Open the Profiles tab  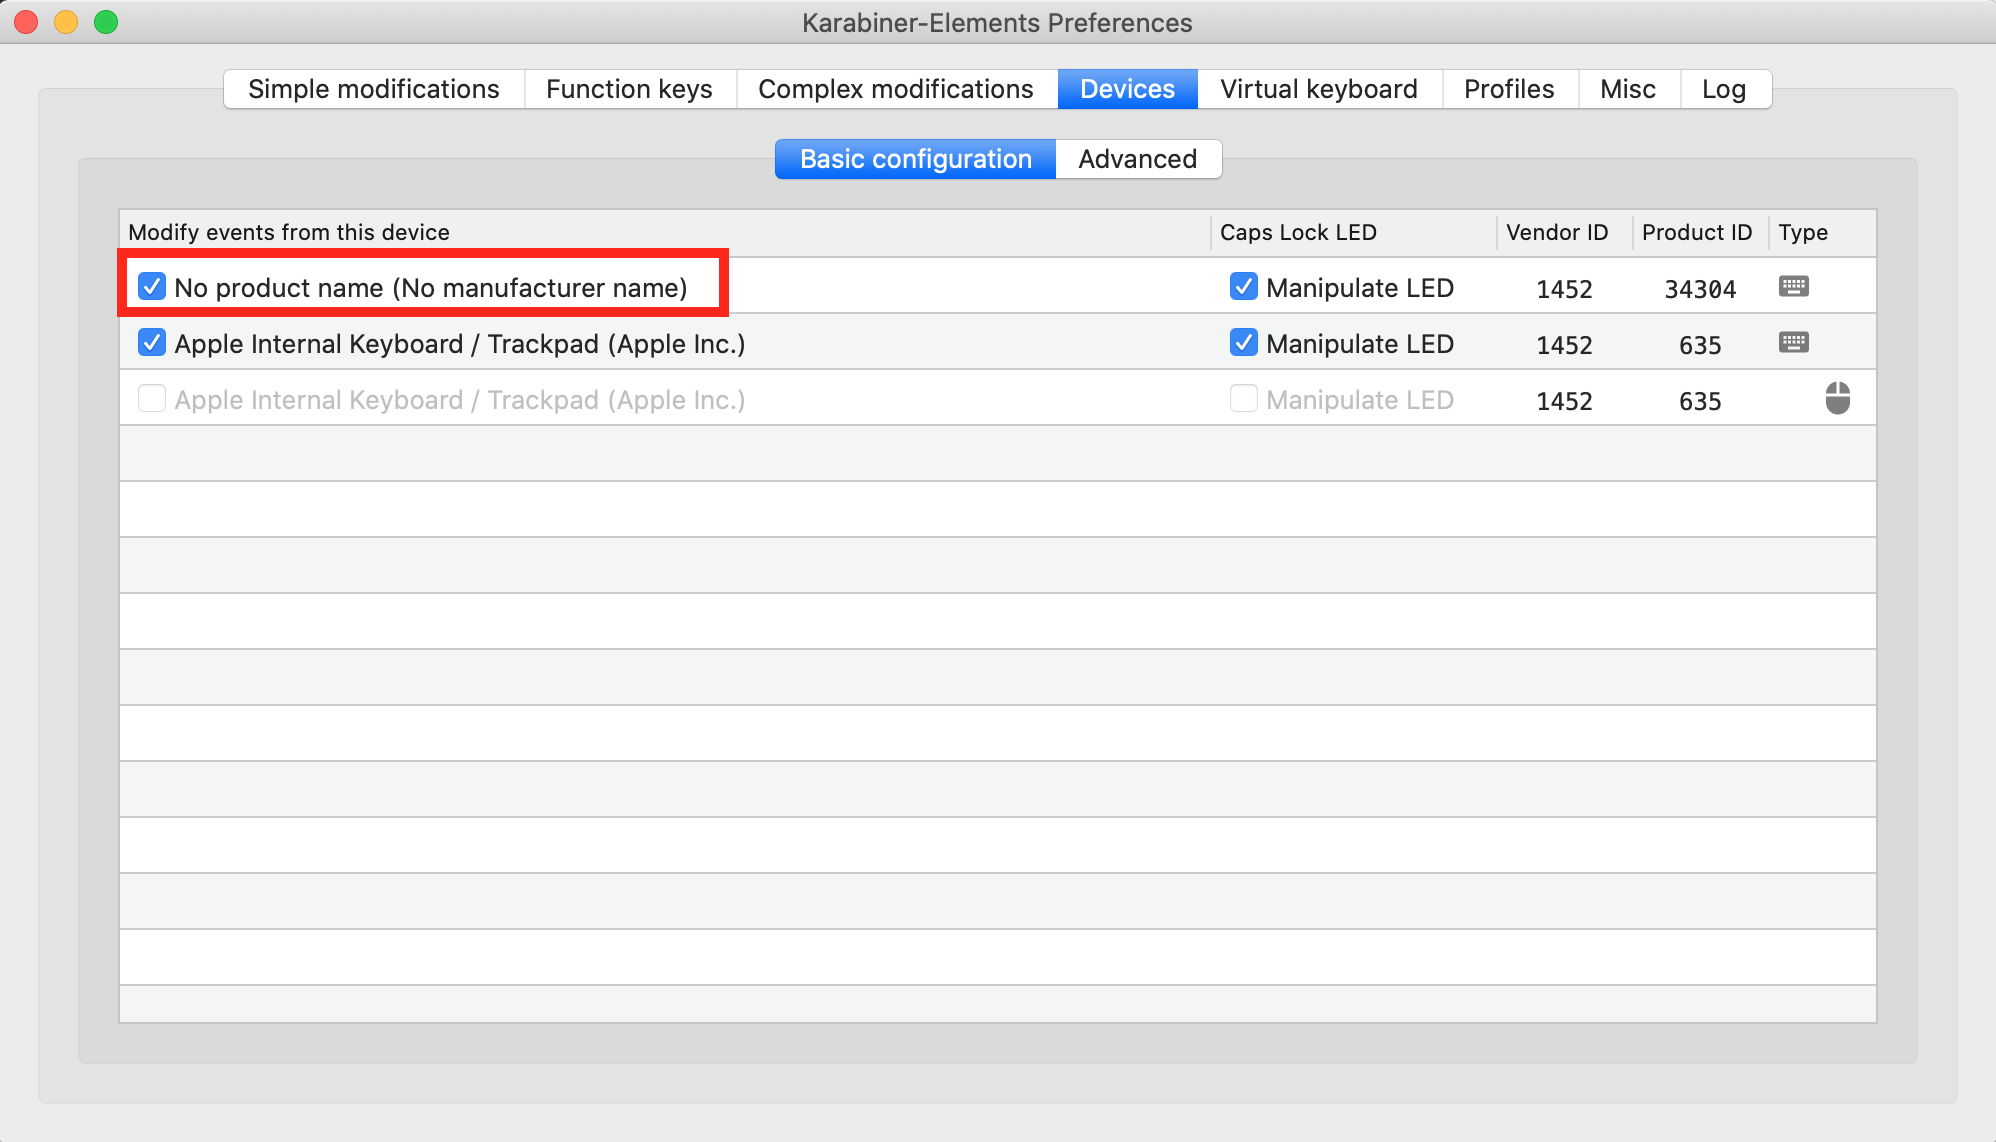[x=1510, y=89]
